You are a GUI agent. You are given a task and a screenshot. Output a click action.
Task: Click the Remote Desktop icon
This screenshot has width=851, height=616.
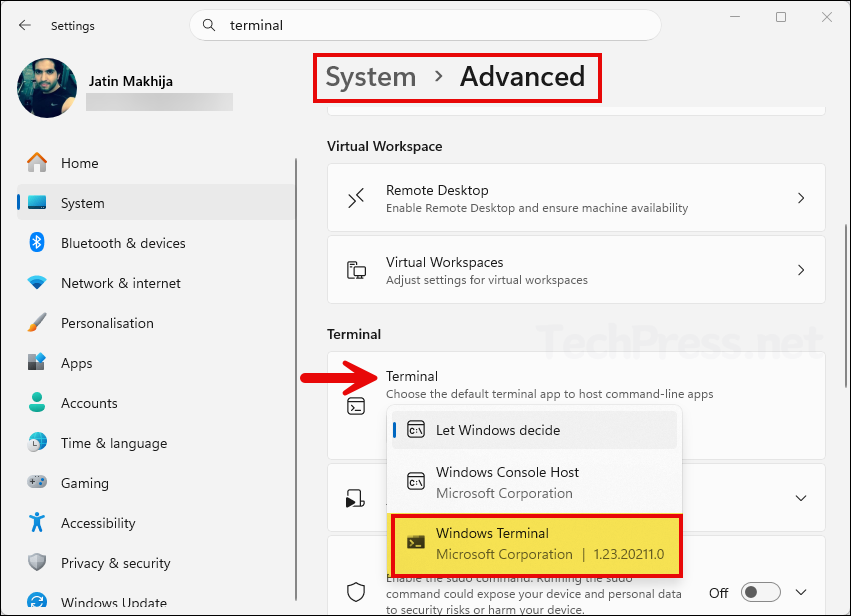click(356, 197)
